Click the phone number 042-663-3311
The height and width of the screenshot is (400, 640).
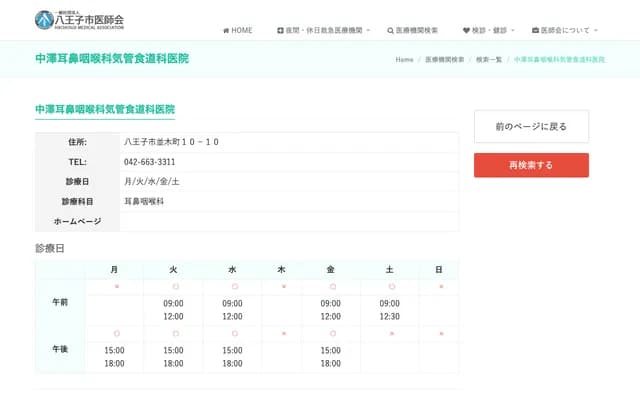tap(150, 162)
